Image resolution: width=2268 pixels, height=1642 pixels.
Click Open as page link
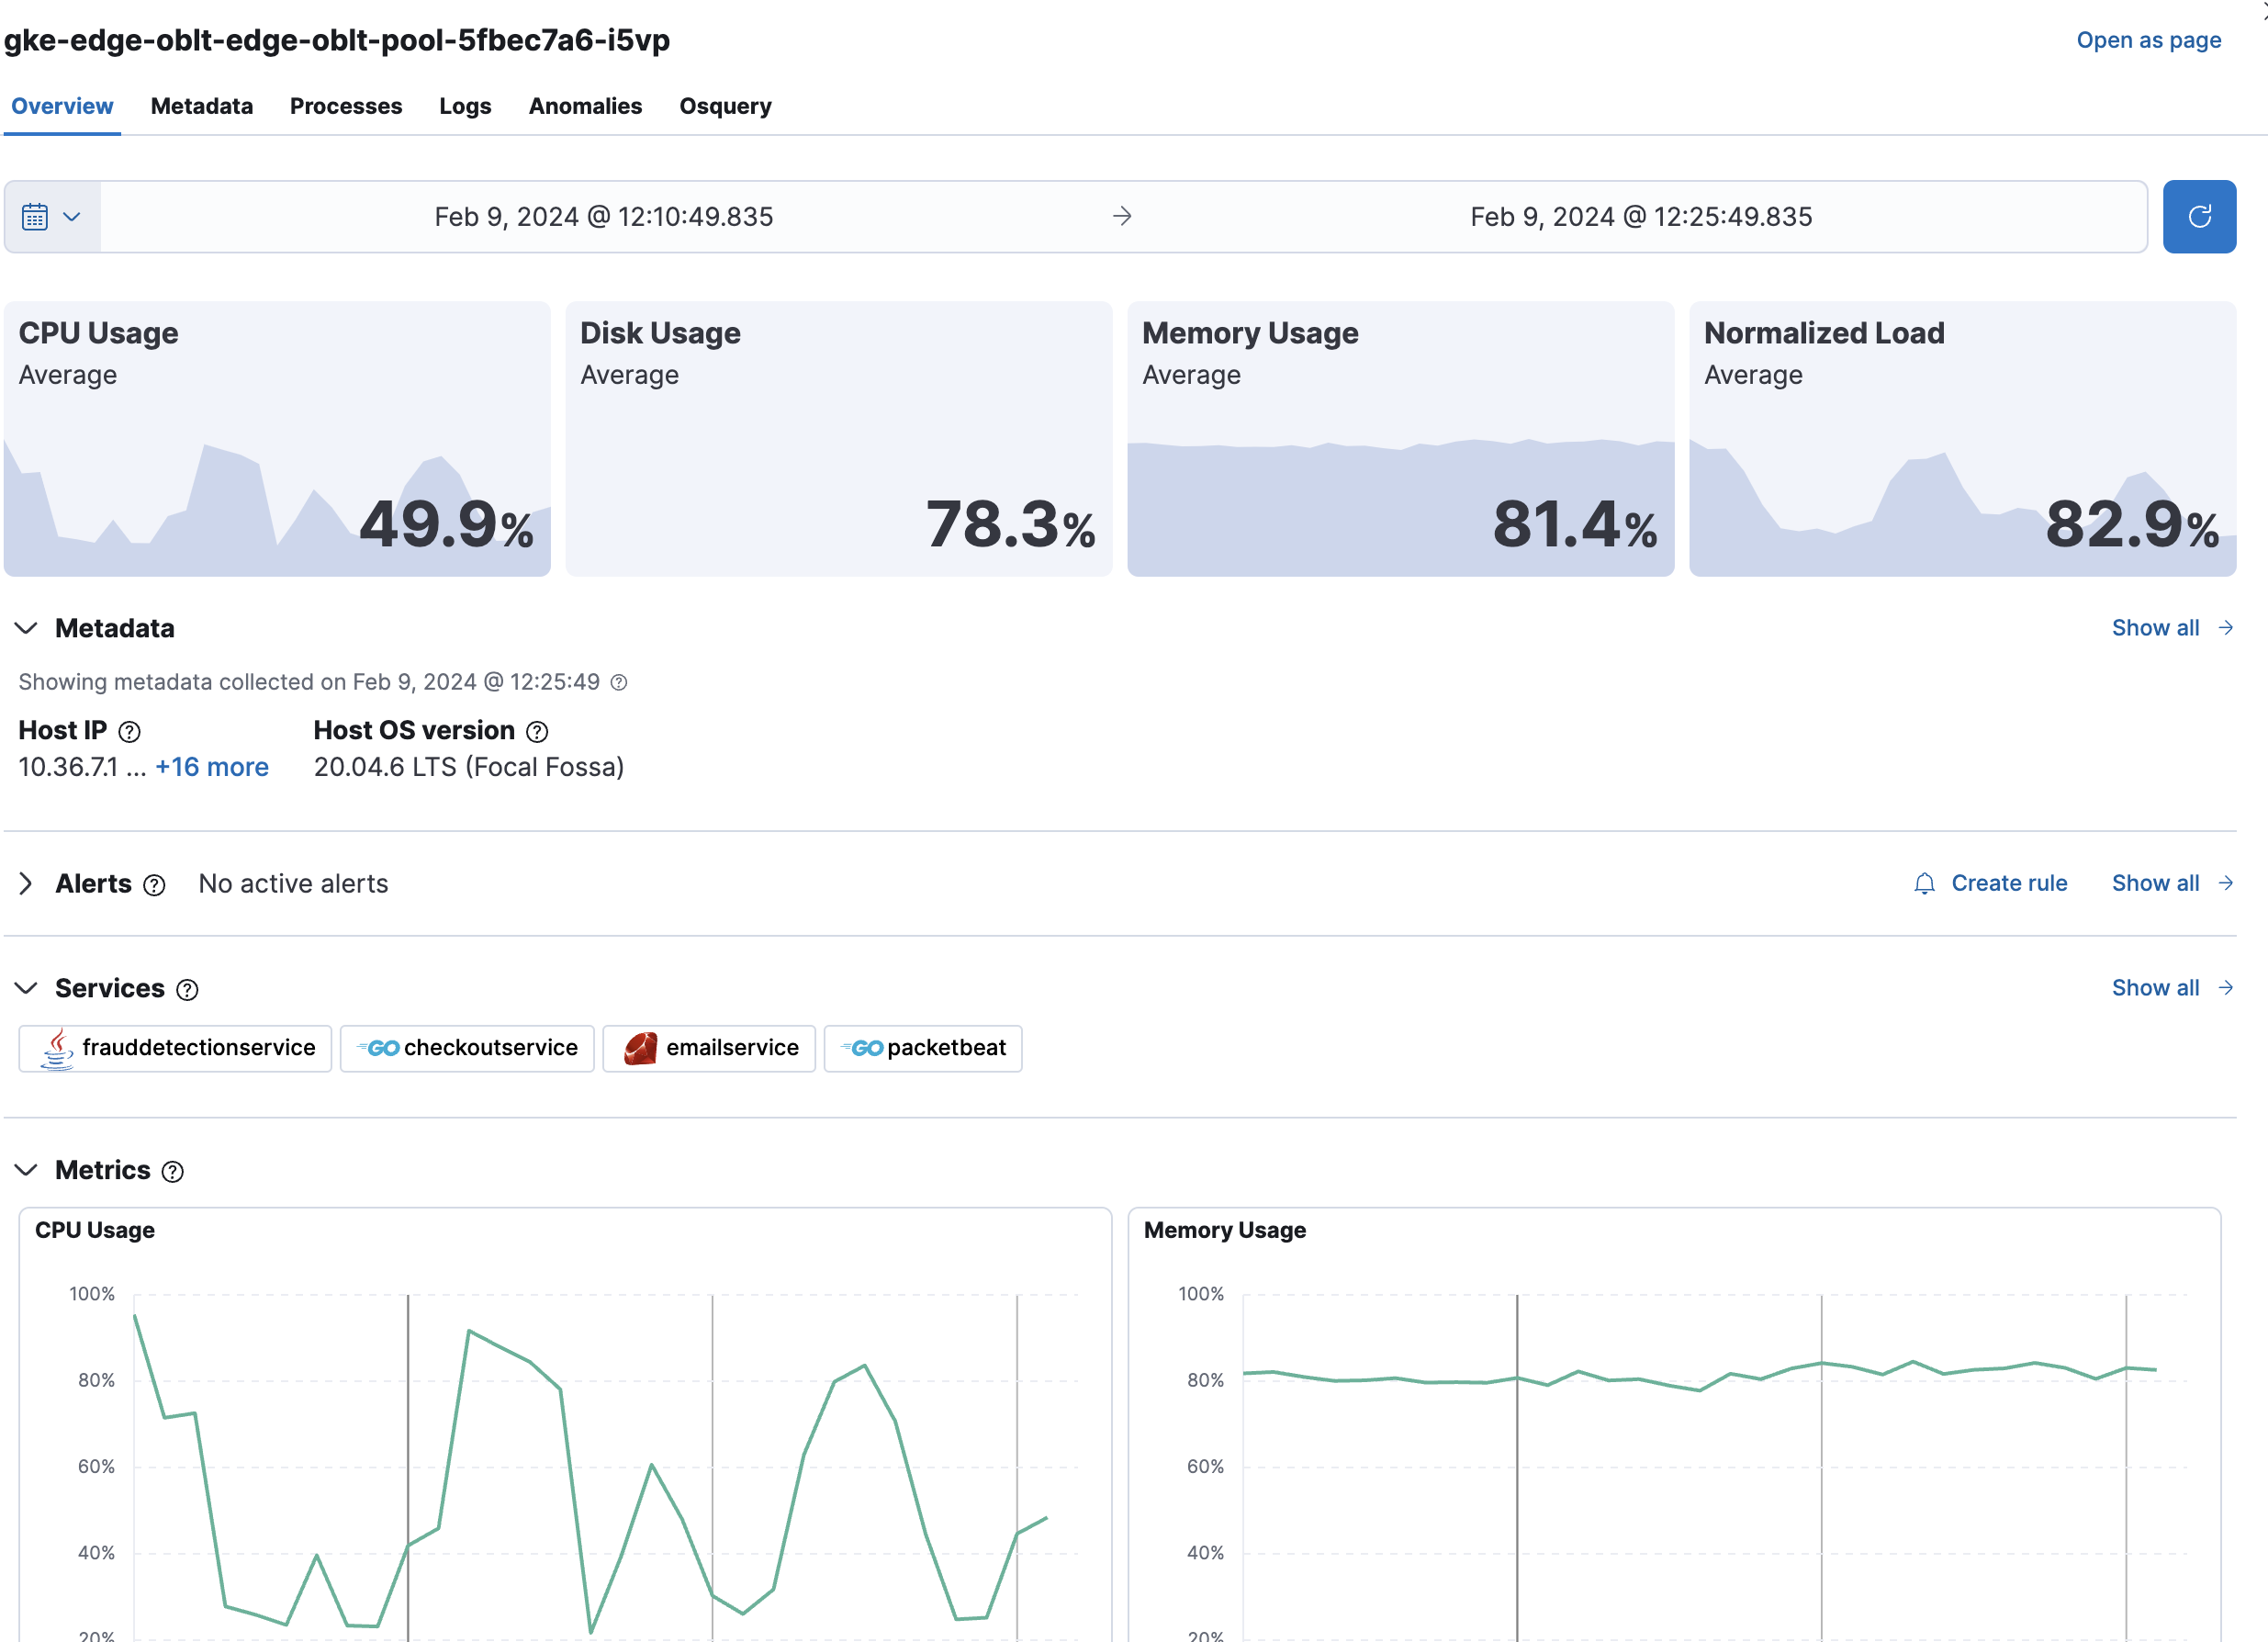(2149, 40)
